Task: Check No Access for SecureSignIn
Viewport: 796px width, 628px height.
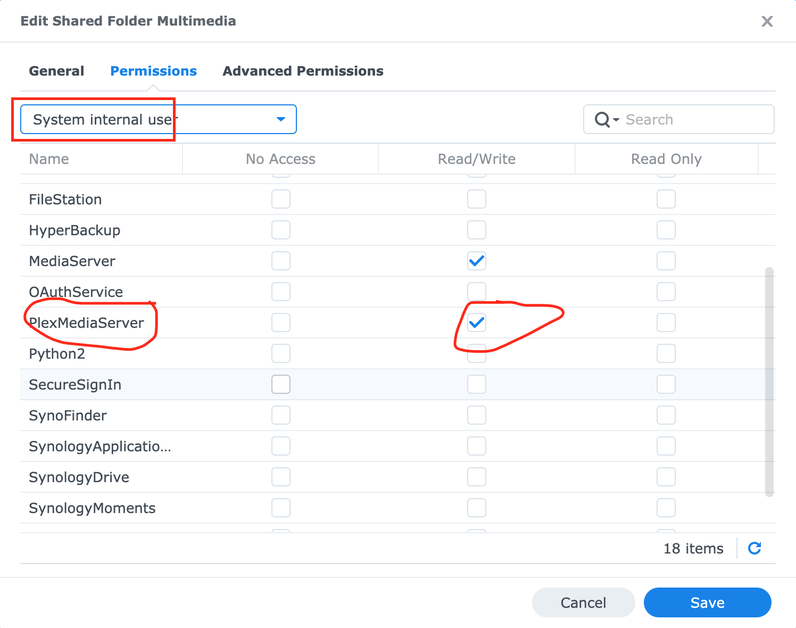Action: 281,384
